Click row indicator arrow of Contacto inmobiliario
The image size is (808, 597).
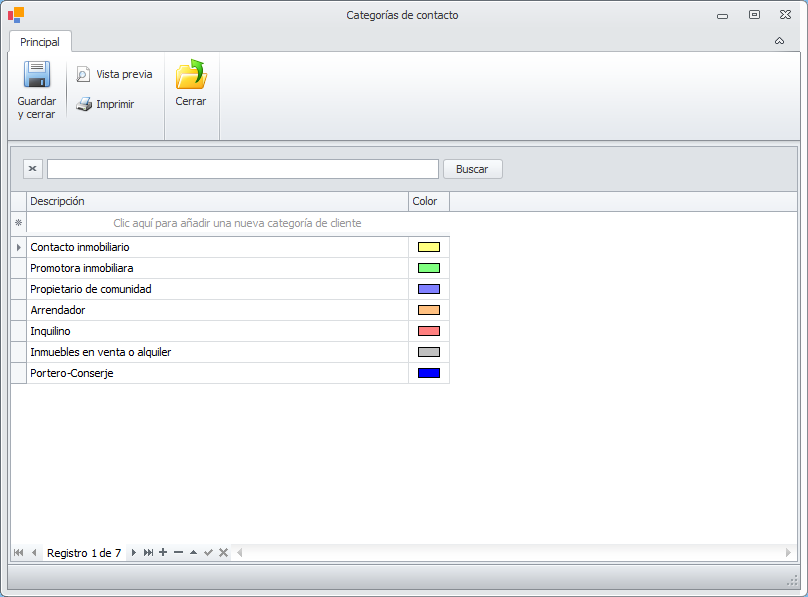pos(19,247)
